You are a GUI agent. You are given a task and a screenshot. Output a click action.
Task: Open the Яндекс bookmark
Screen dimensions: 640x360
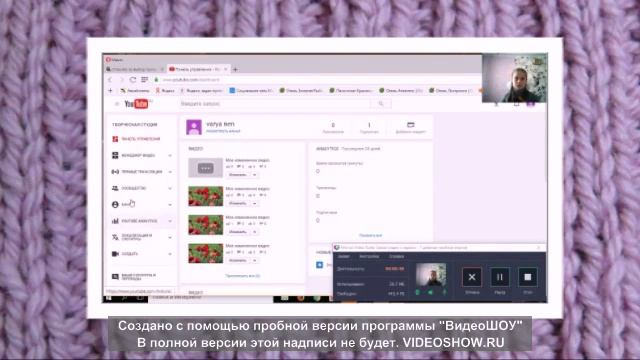click(x=165, y=91)
